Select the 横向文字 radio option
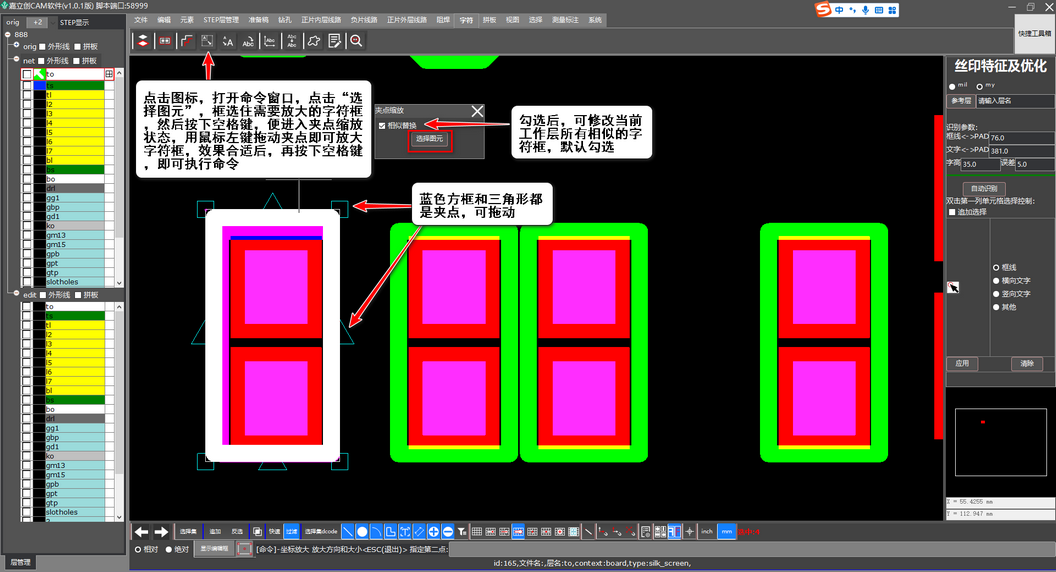The width and height of the screenshot is (1056, 572). (995, 281)
